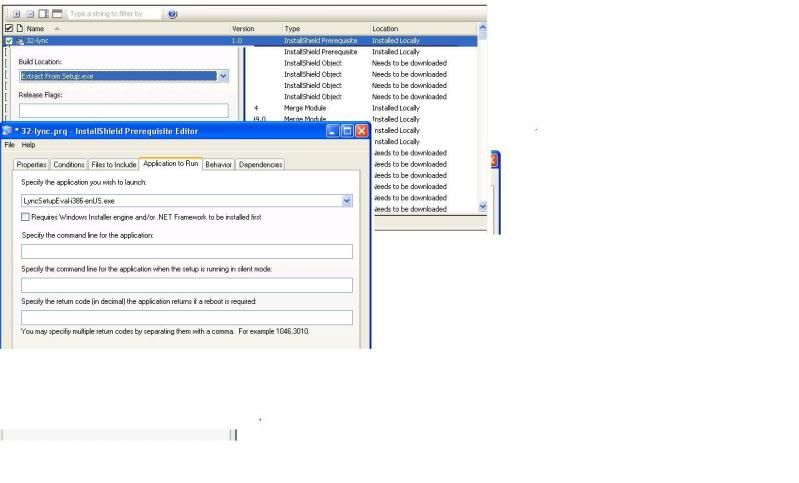Open the Help menu
Viewport: 799px width, 483px height.
[x=29, y=145]
